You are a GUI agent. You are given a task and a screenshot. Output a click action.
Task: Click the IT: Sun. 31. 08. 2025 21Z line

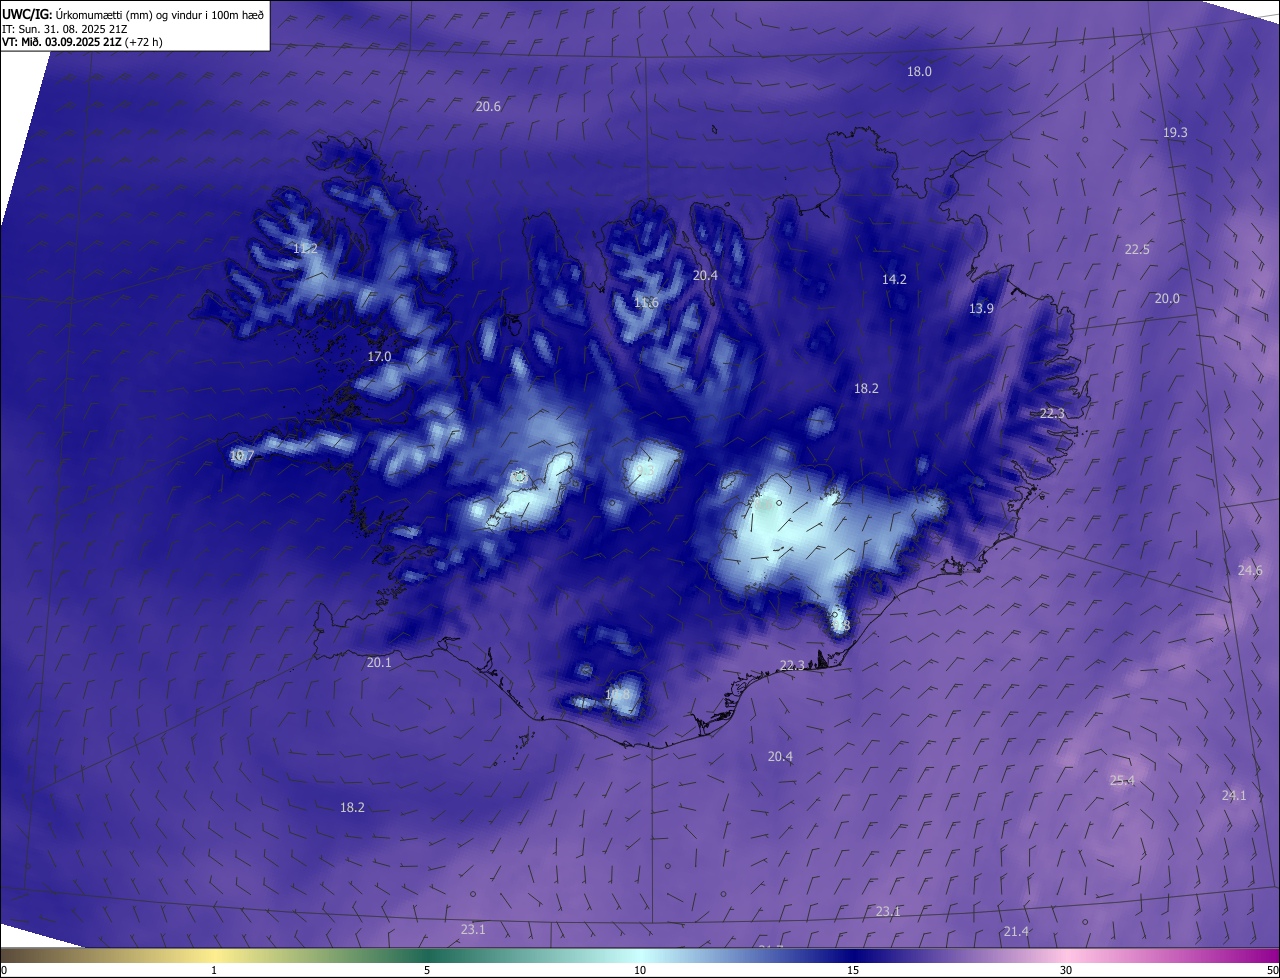63,29
